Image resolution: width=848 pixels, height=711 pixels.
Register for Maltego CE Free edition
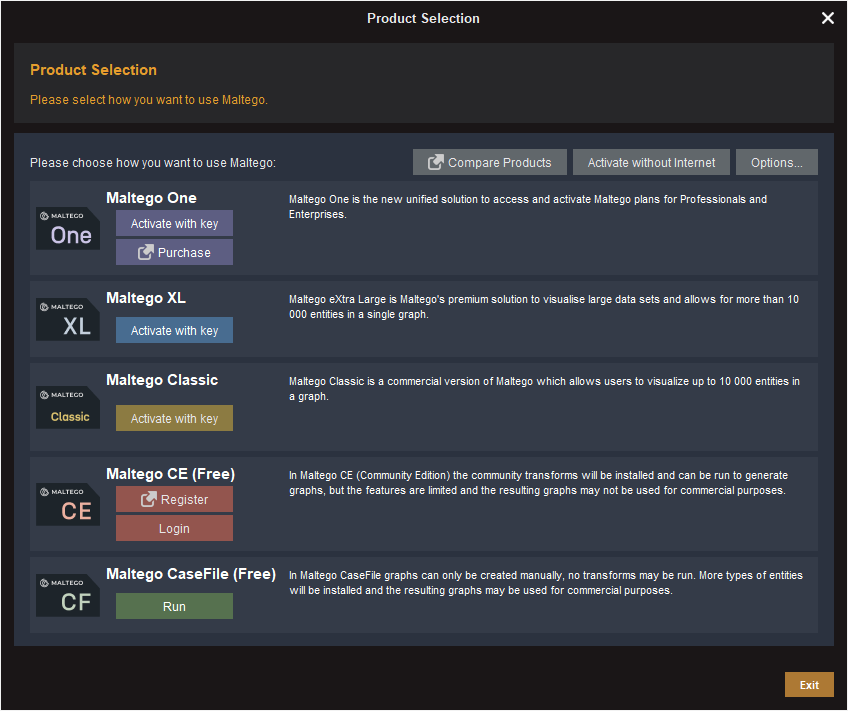[x=174, y=499]
